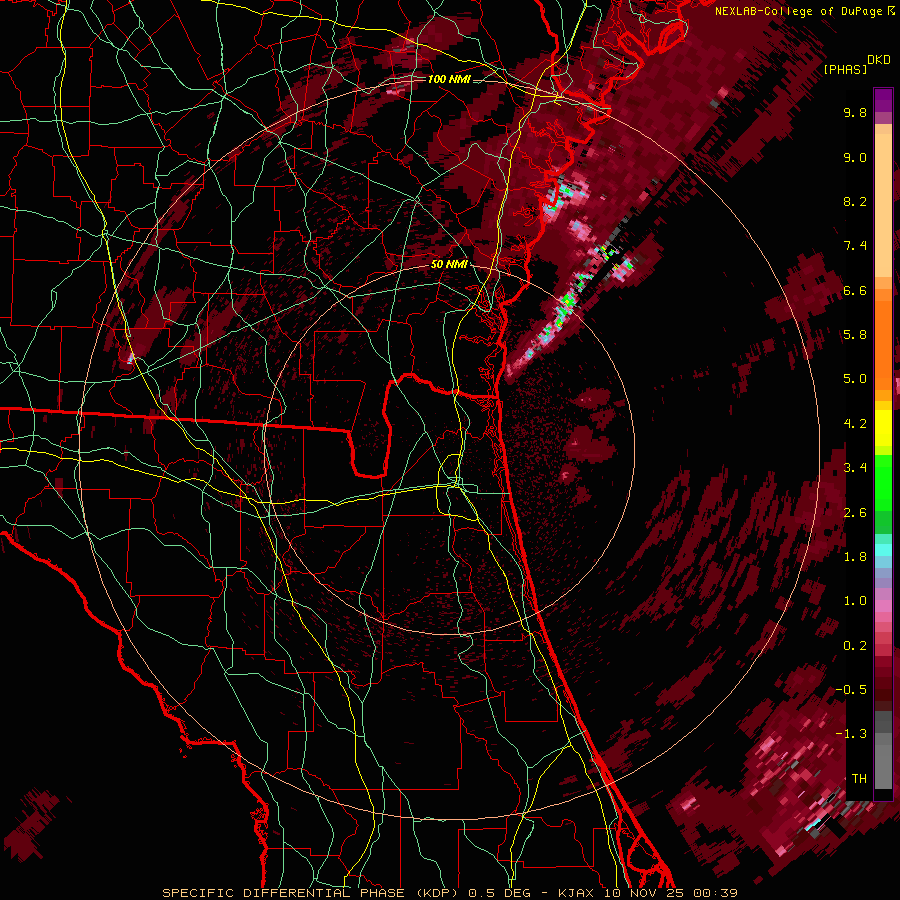Click the -0.5 value on color scale

coord(851,690)
